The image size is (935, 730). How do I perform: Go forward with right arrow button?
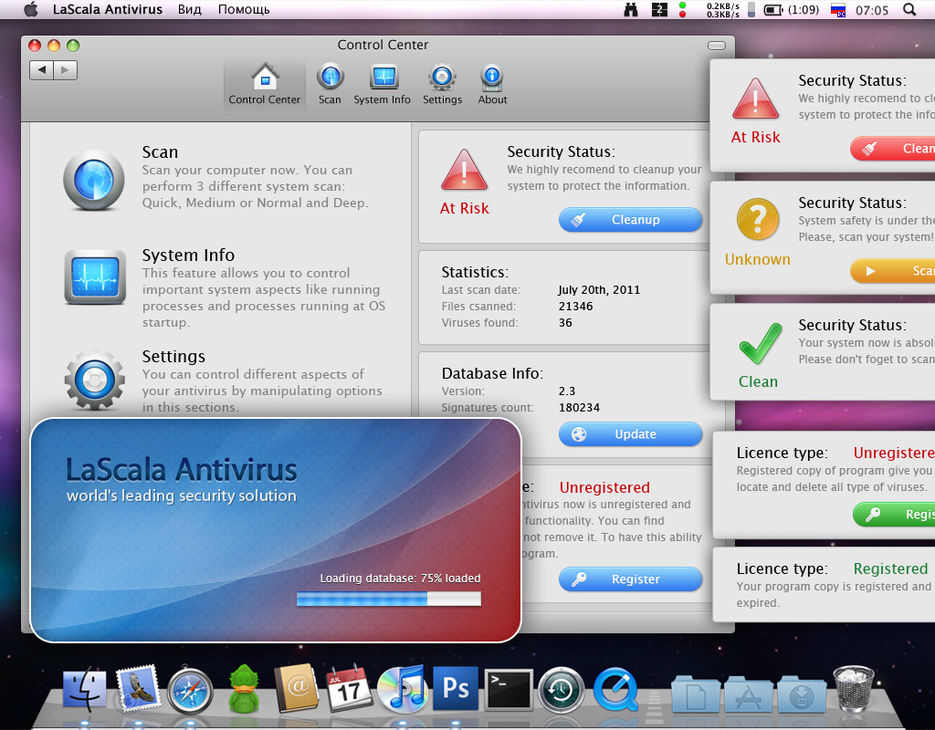click(66, 70)
